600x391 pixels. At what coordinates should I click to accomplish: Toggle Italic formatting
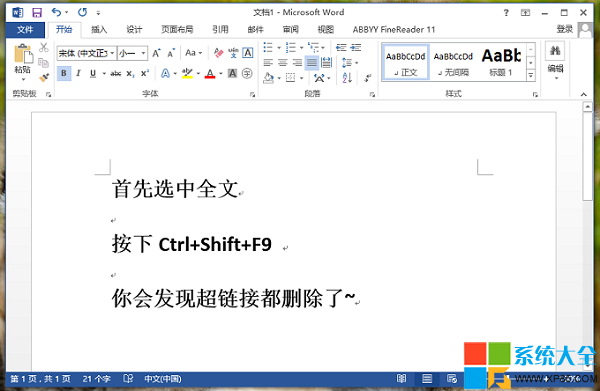pyautogui.click(x=78, y=73)
